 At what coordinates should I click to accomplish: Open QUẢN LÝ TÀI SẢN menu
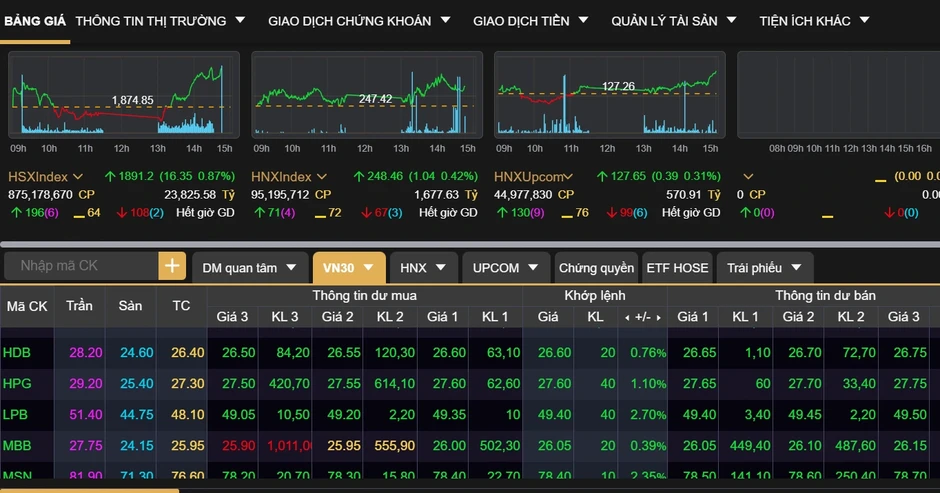[673, 21]
